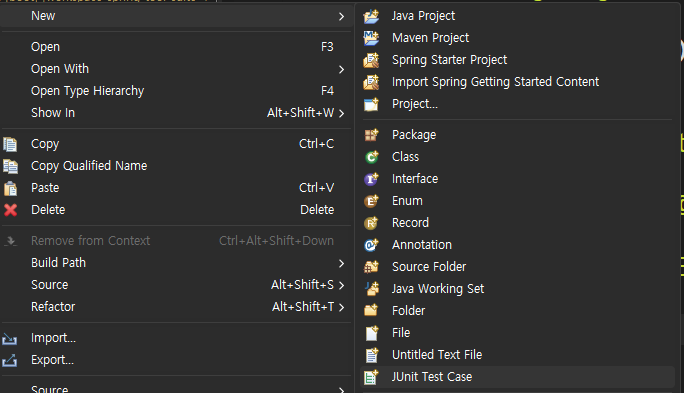Image resolution: width=684 pixels, height=393 pixels.
Task: Click the new Folder icon
Action: click(371, 311)
